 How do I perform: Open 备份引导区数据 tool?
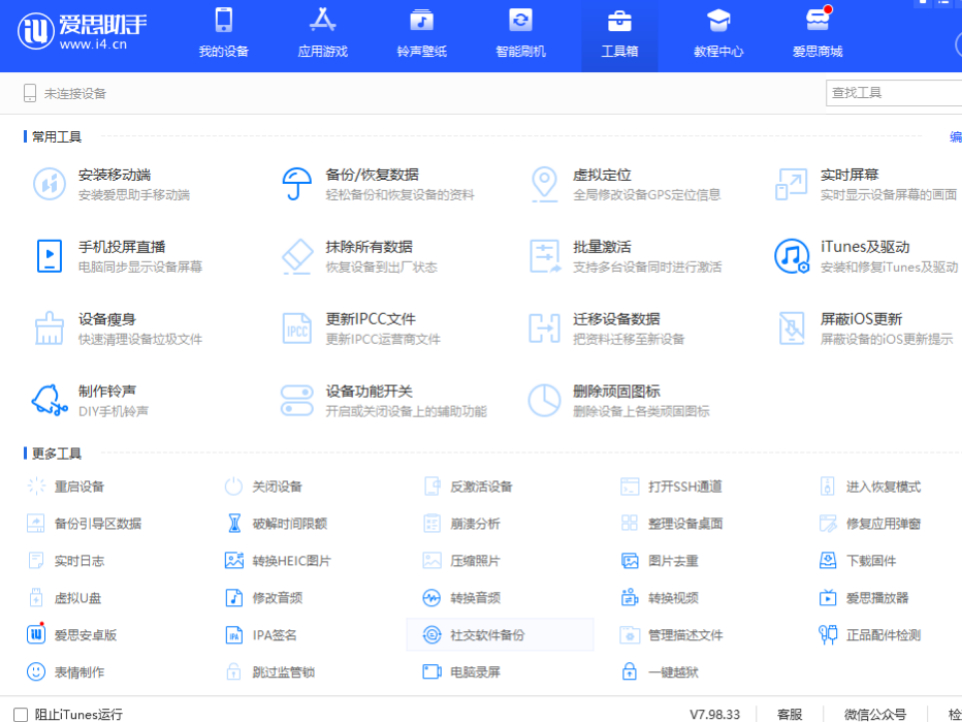[x=84, y=523]
